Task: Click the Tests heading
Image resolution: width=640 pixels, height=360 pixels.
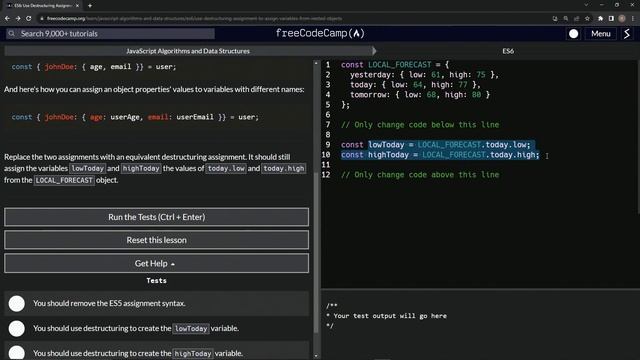Action: [156, 281]
